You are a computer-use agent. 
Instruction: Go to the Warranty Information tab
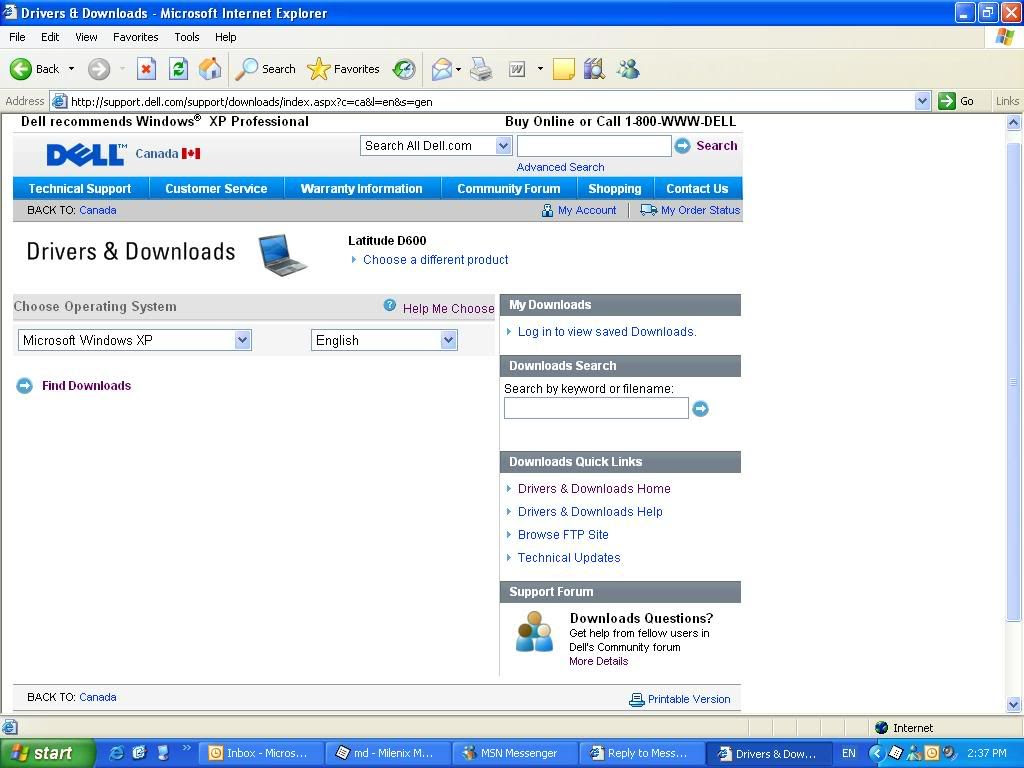[361, 189]
